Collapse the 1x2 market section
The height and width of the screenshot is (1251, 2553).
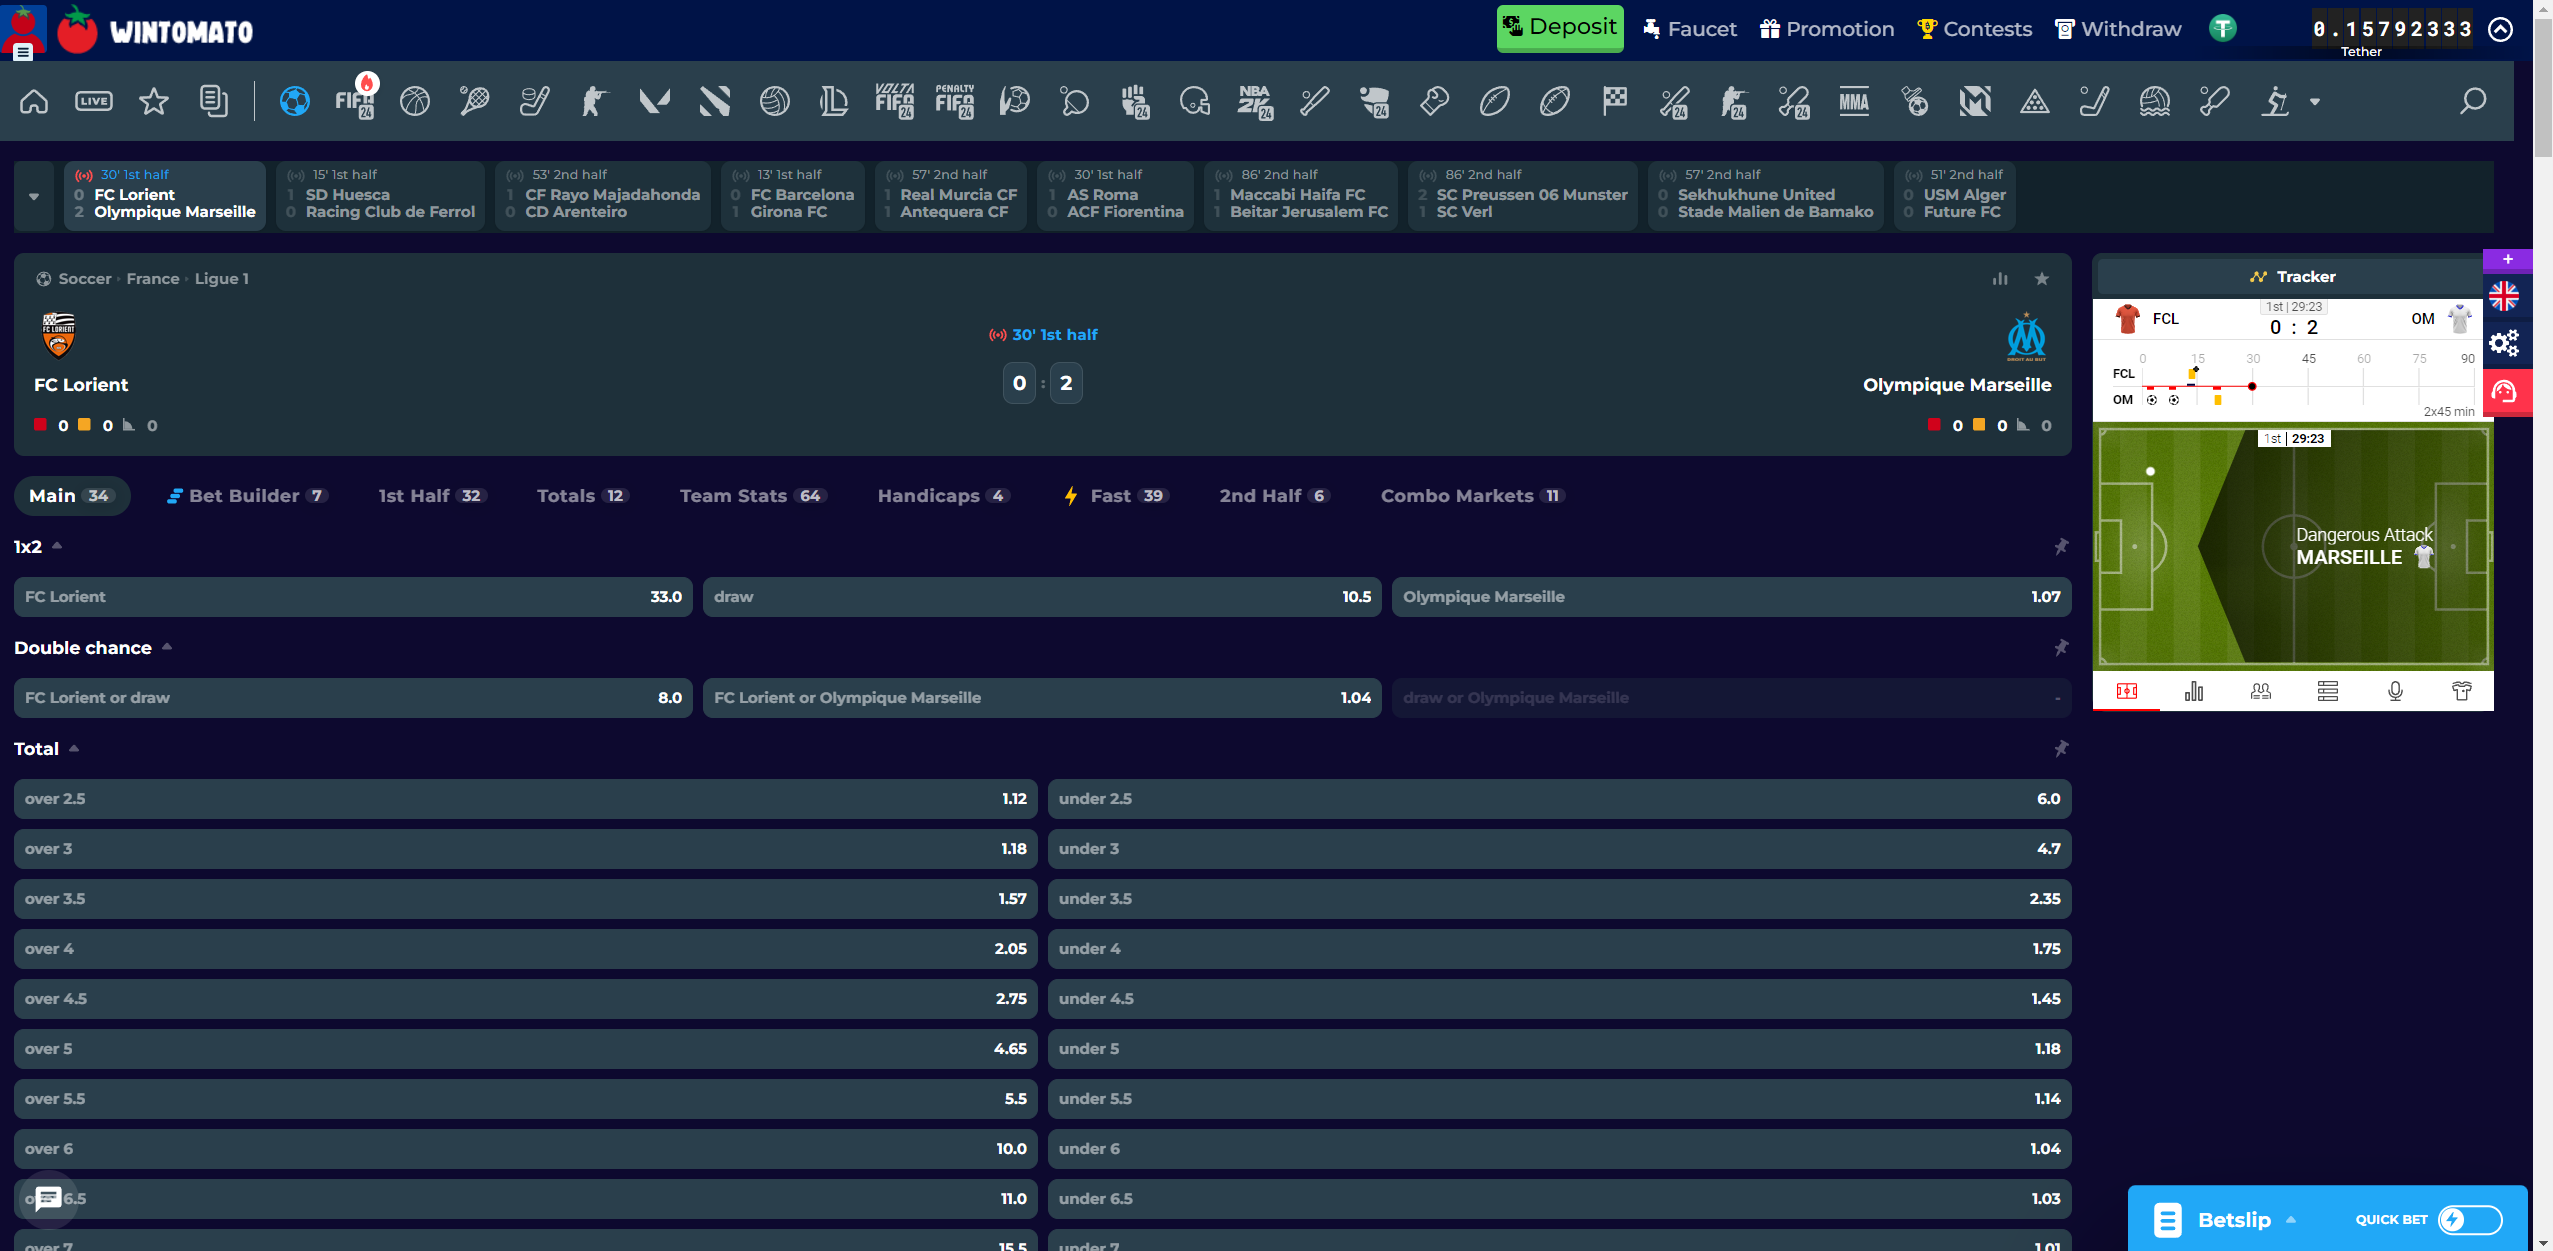pos(57,546)
